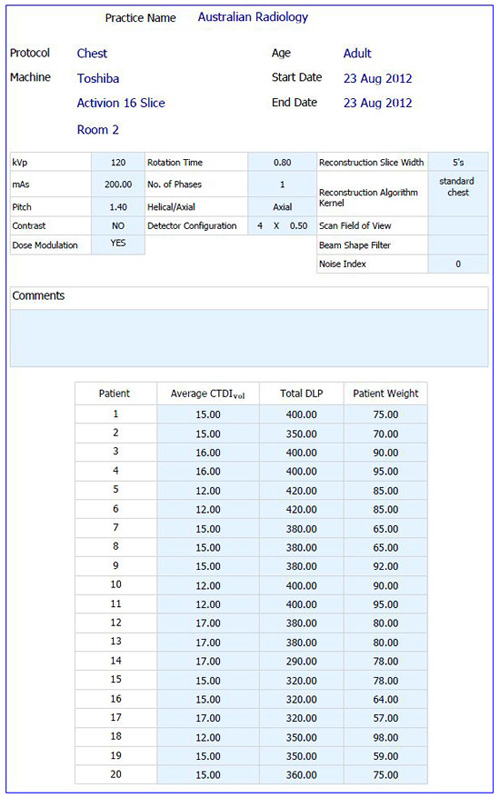Select patient 1 Average CTDIvol cell
Screen dimensions: 500x798
pos(208,414)
